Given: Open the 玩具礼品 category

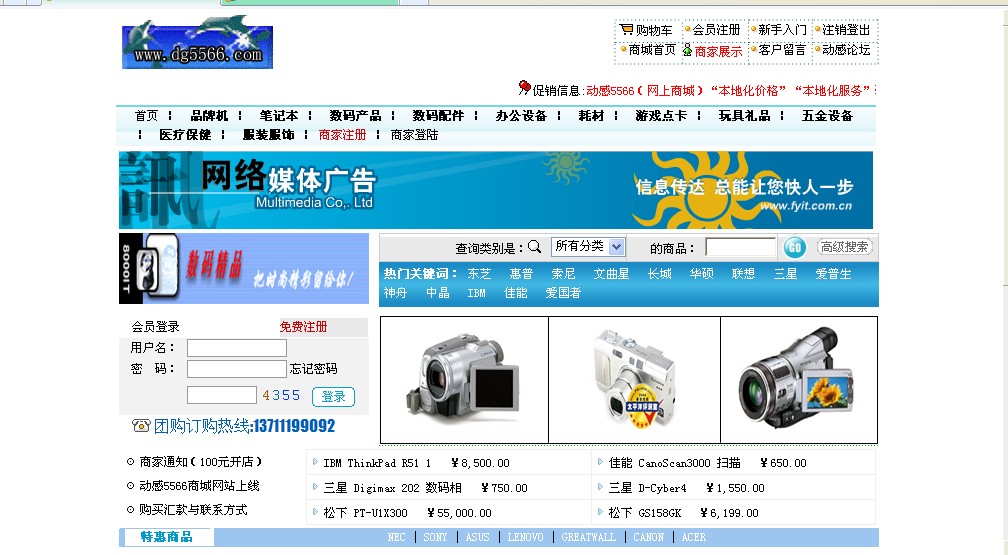Looking at the screenshot, I should pos(744,116).
